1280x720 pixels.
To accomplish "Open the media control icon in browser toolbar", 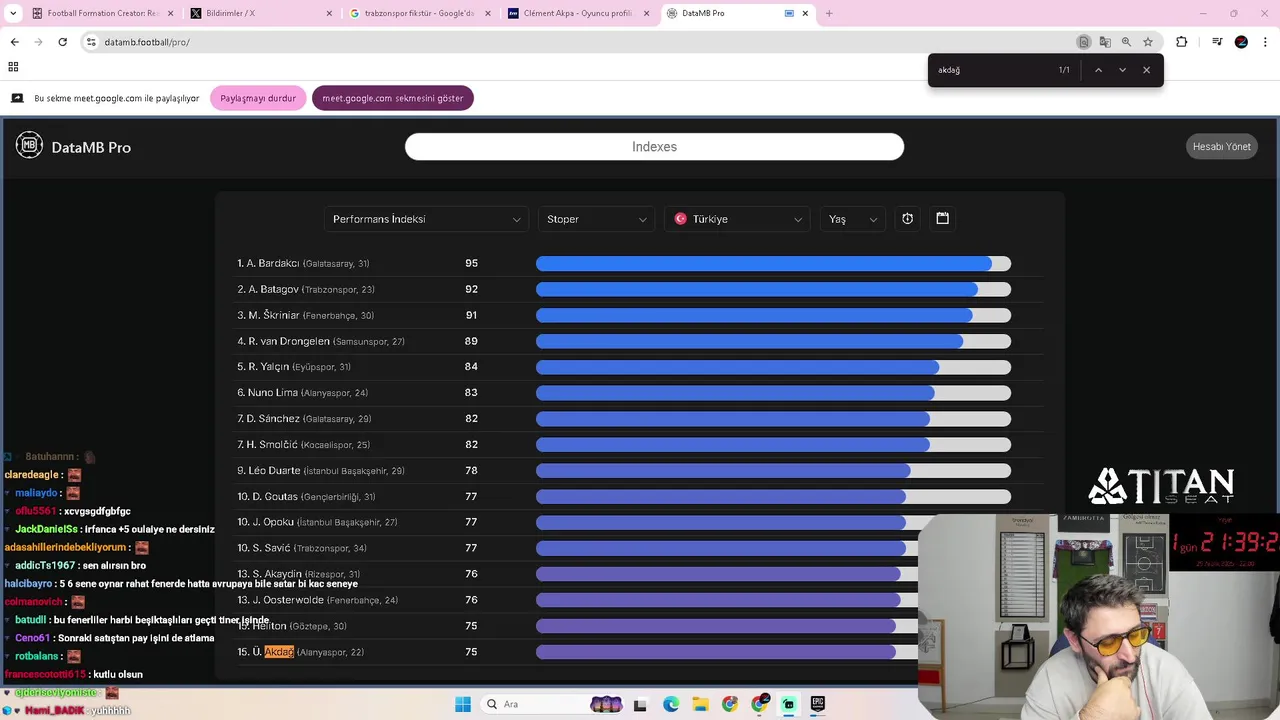I will click(1217, 42).
